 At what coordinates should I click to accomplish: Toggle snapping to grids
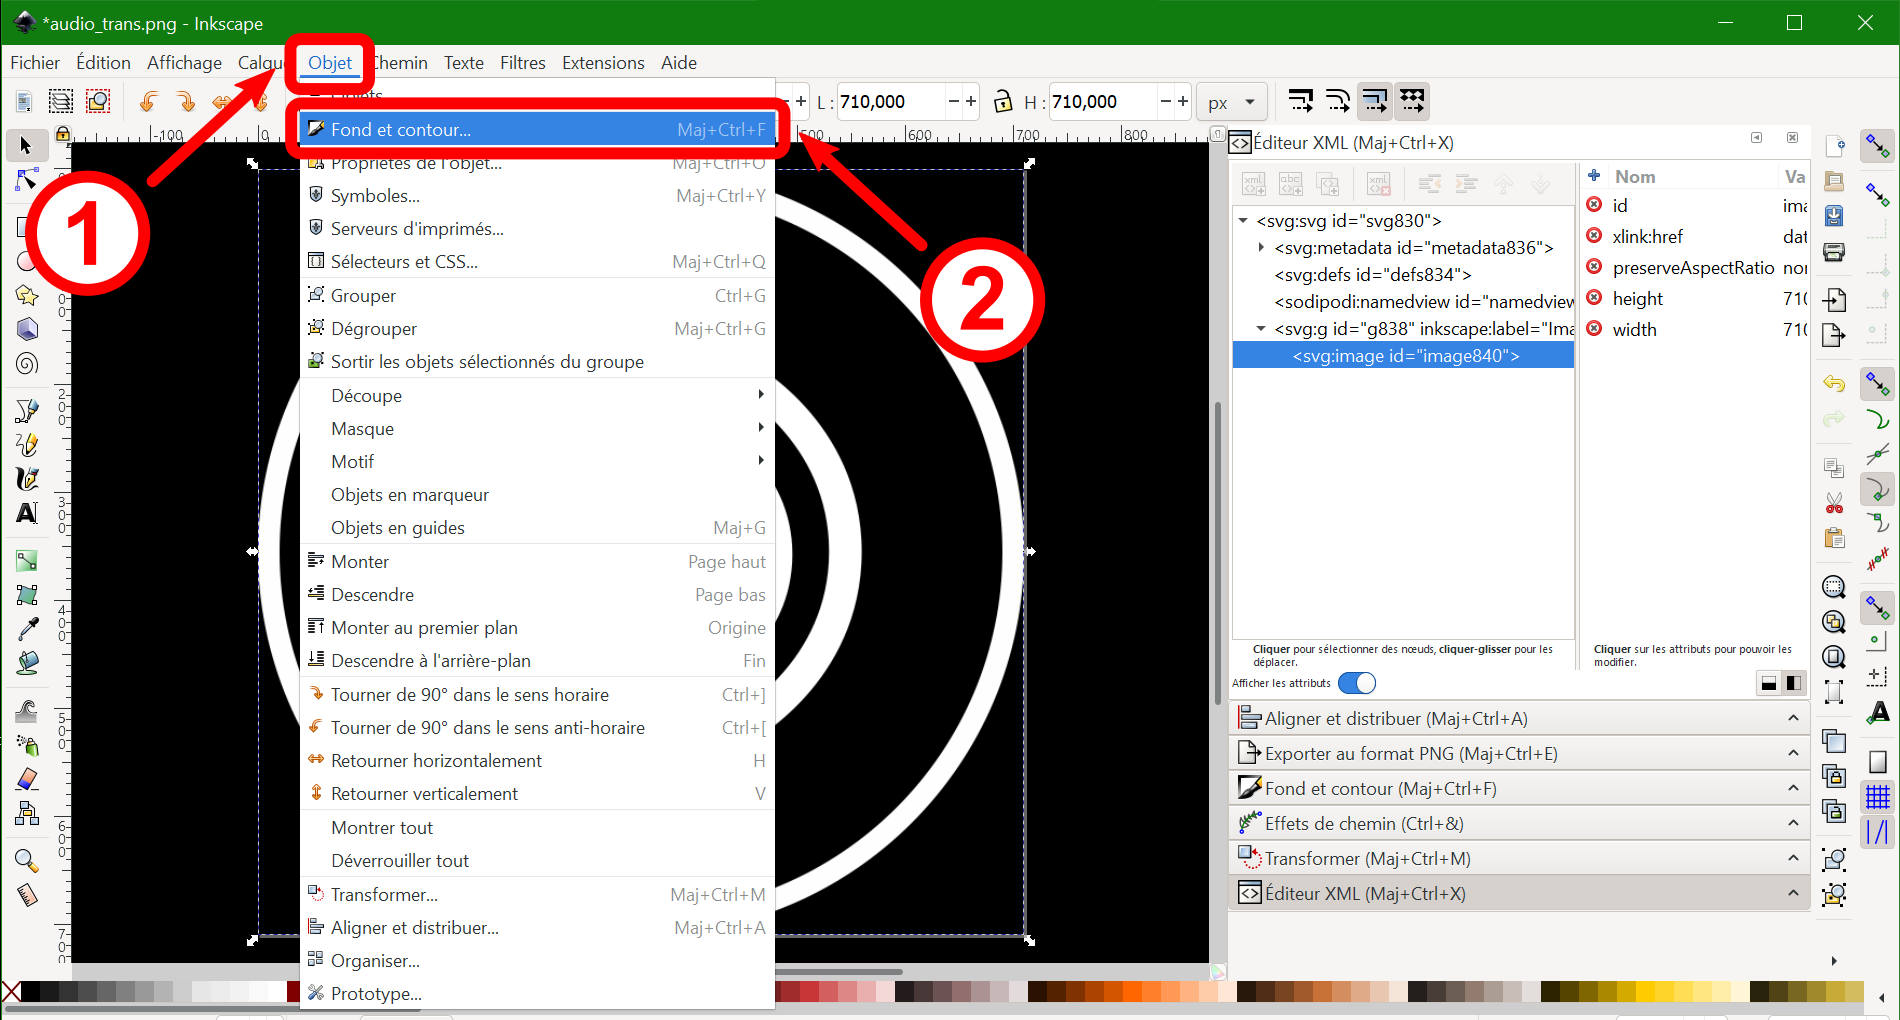pos(1878,797)
